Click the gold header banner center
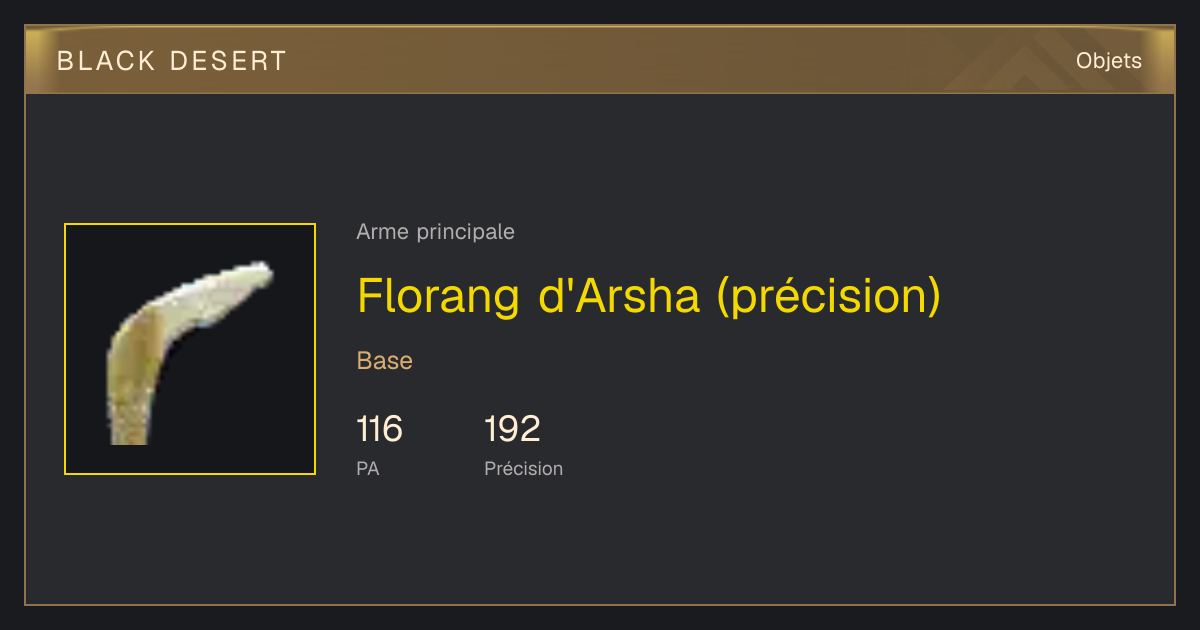1200x630 pixels. pos(600,60)
